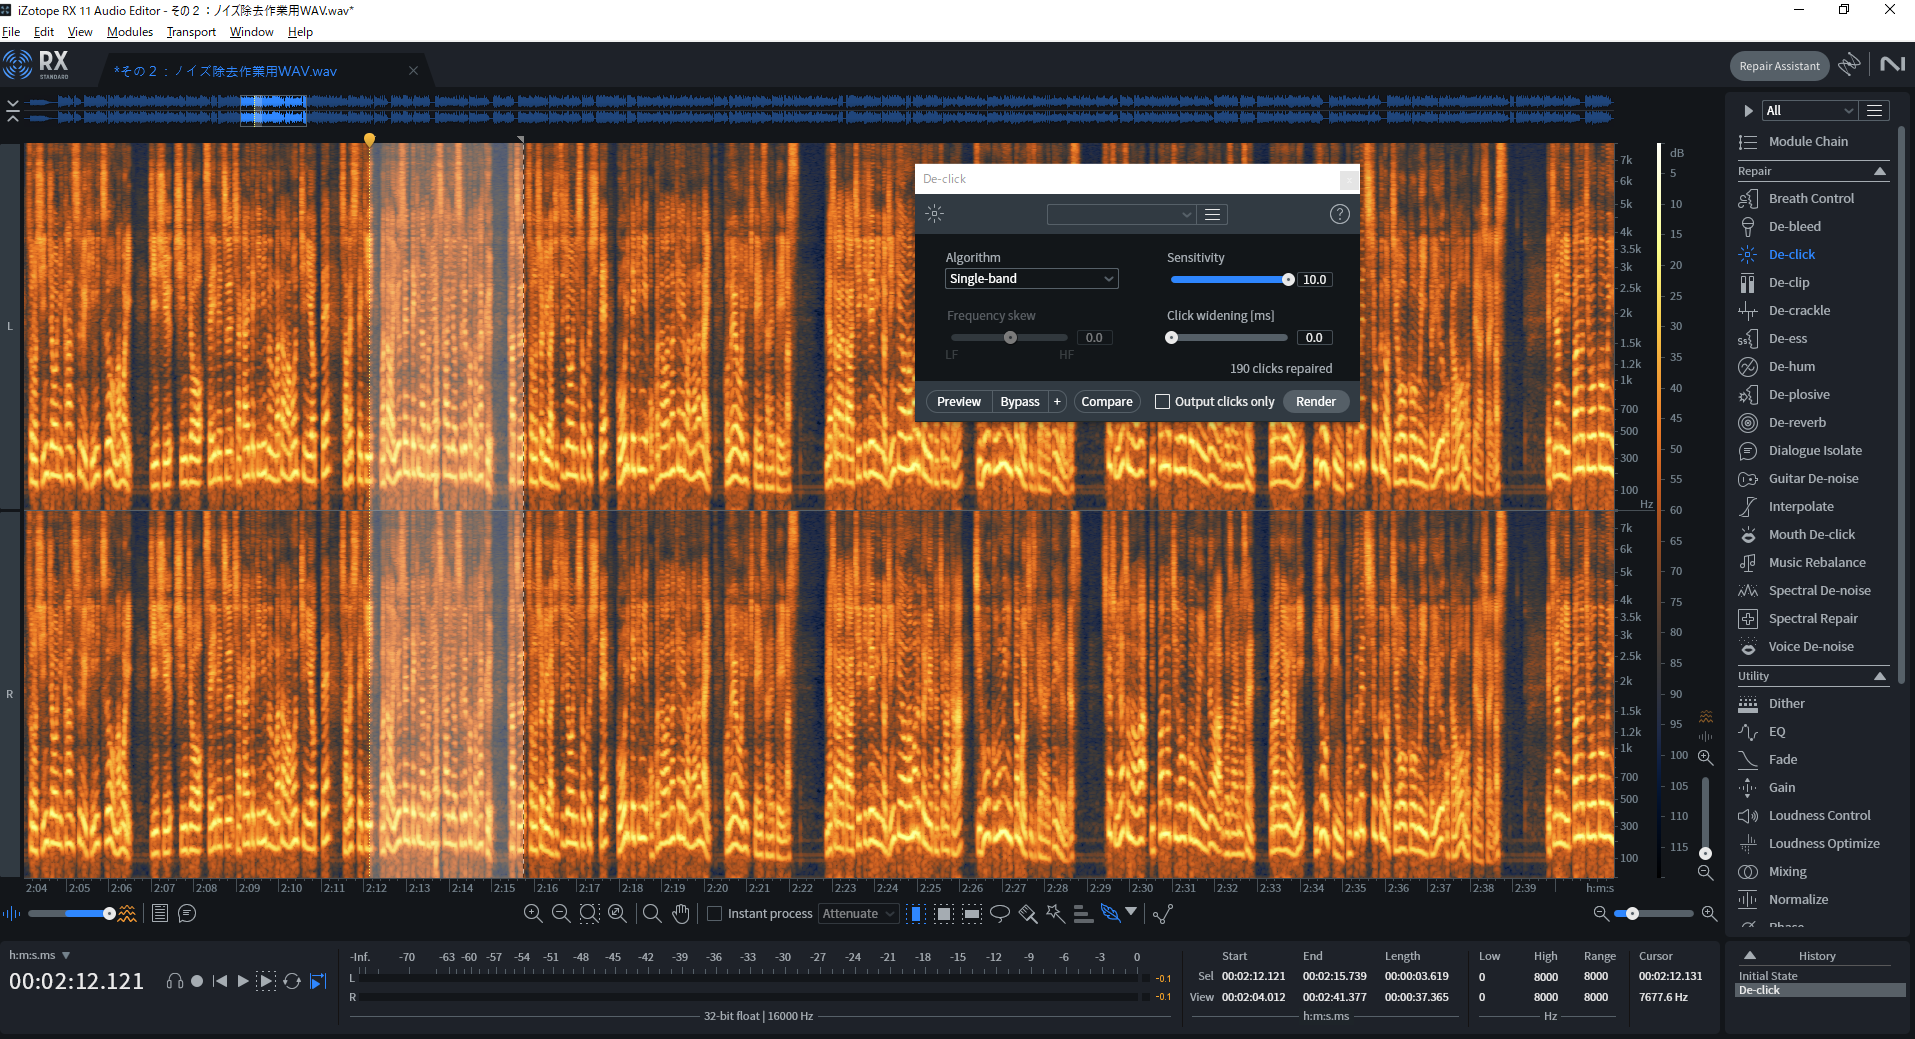Open the markers and regions list icon
Image resolution: width=1915 pixels, height=1039 pixels.
click(159, 913)
